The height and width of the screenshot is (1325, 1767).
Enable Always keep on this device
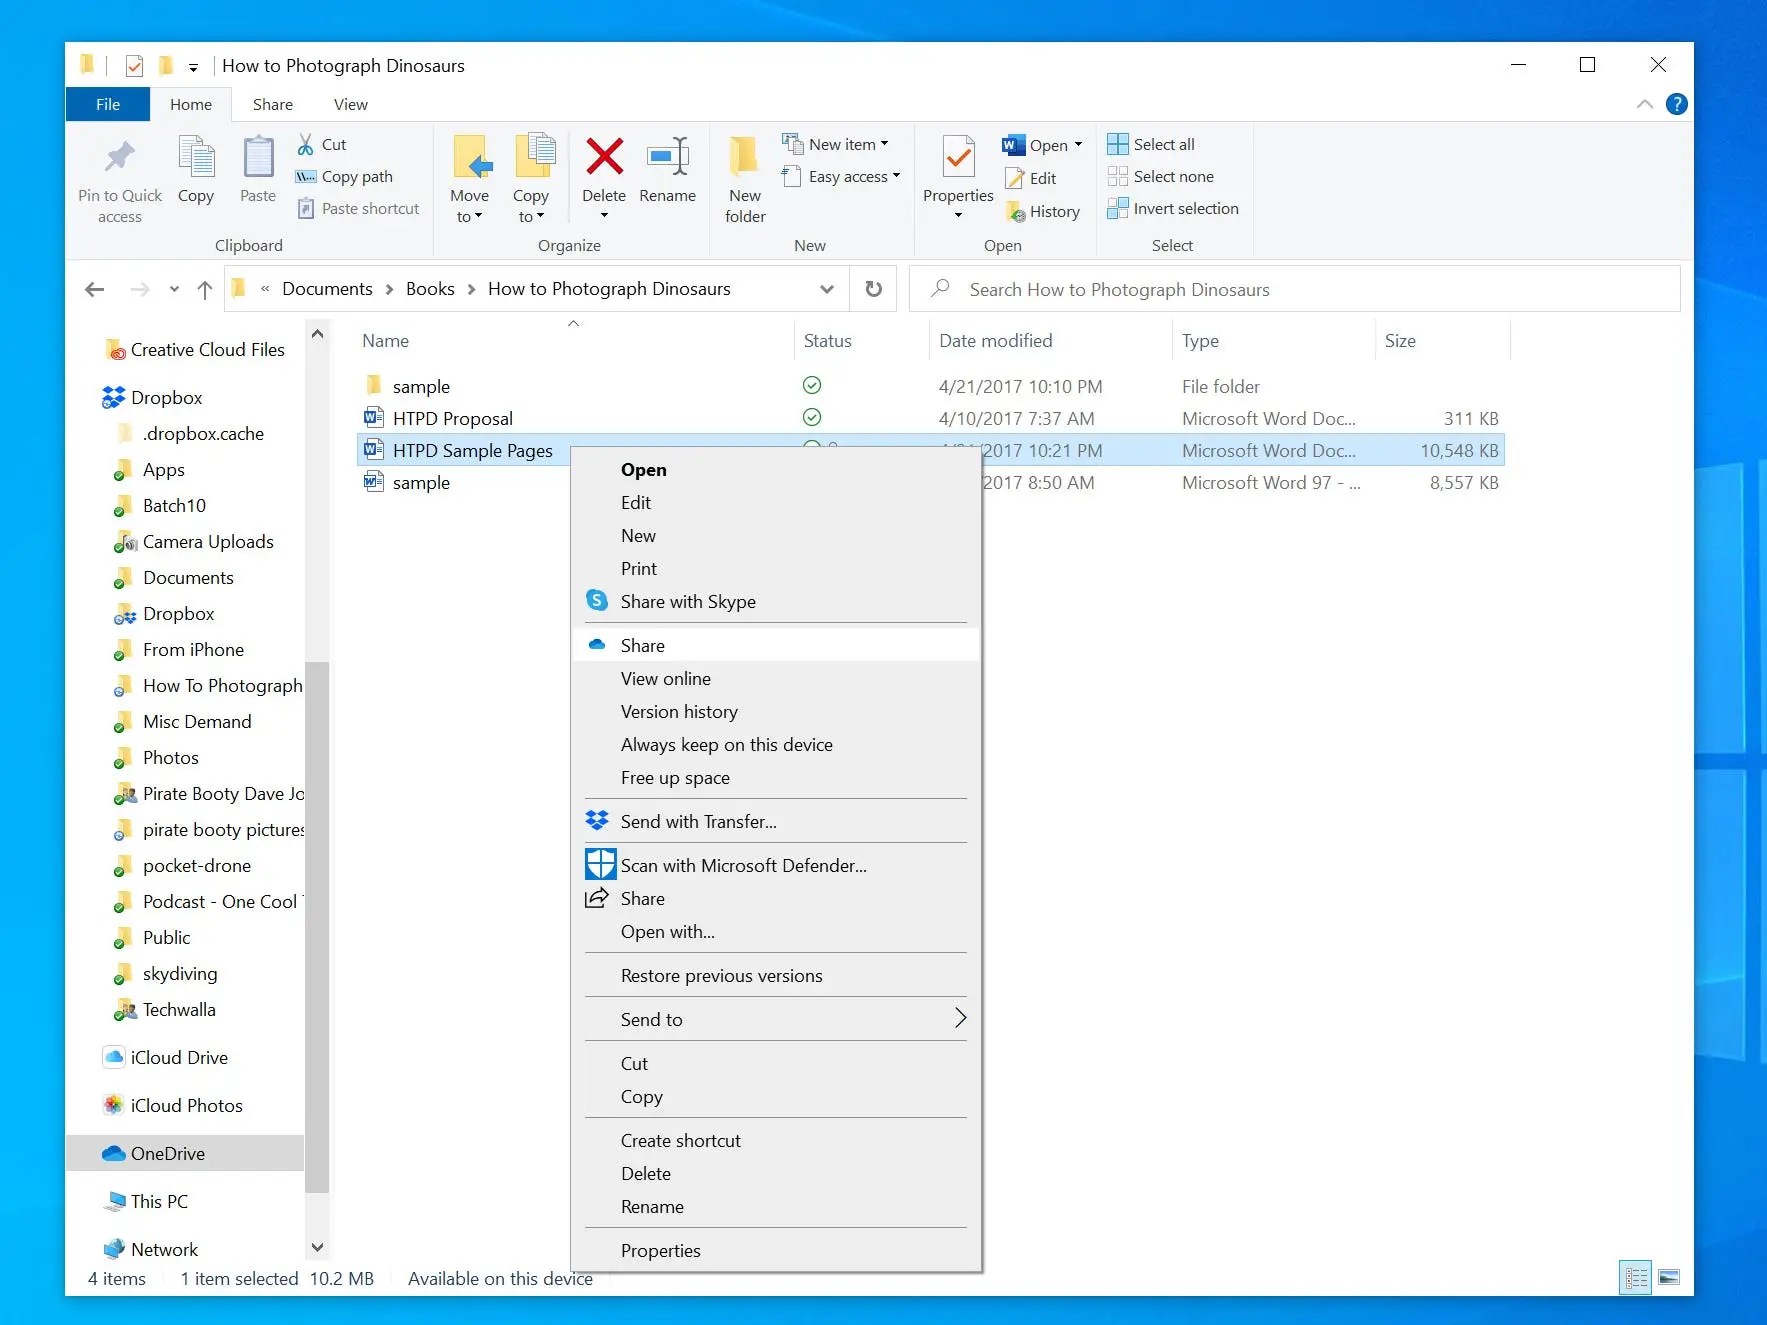726,744
